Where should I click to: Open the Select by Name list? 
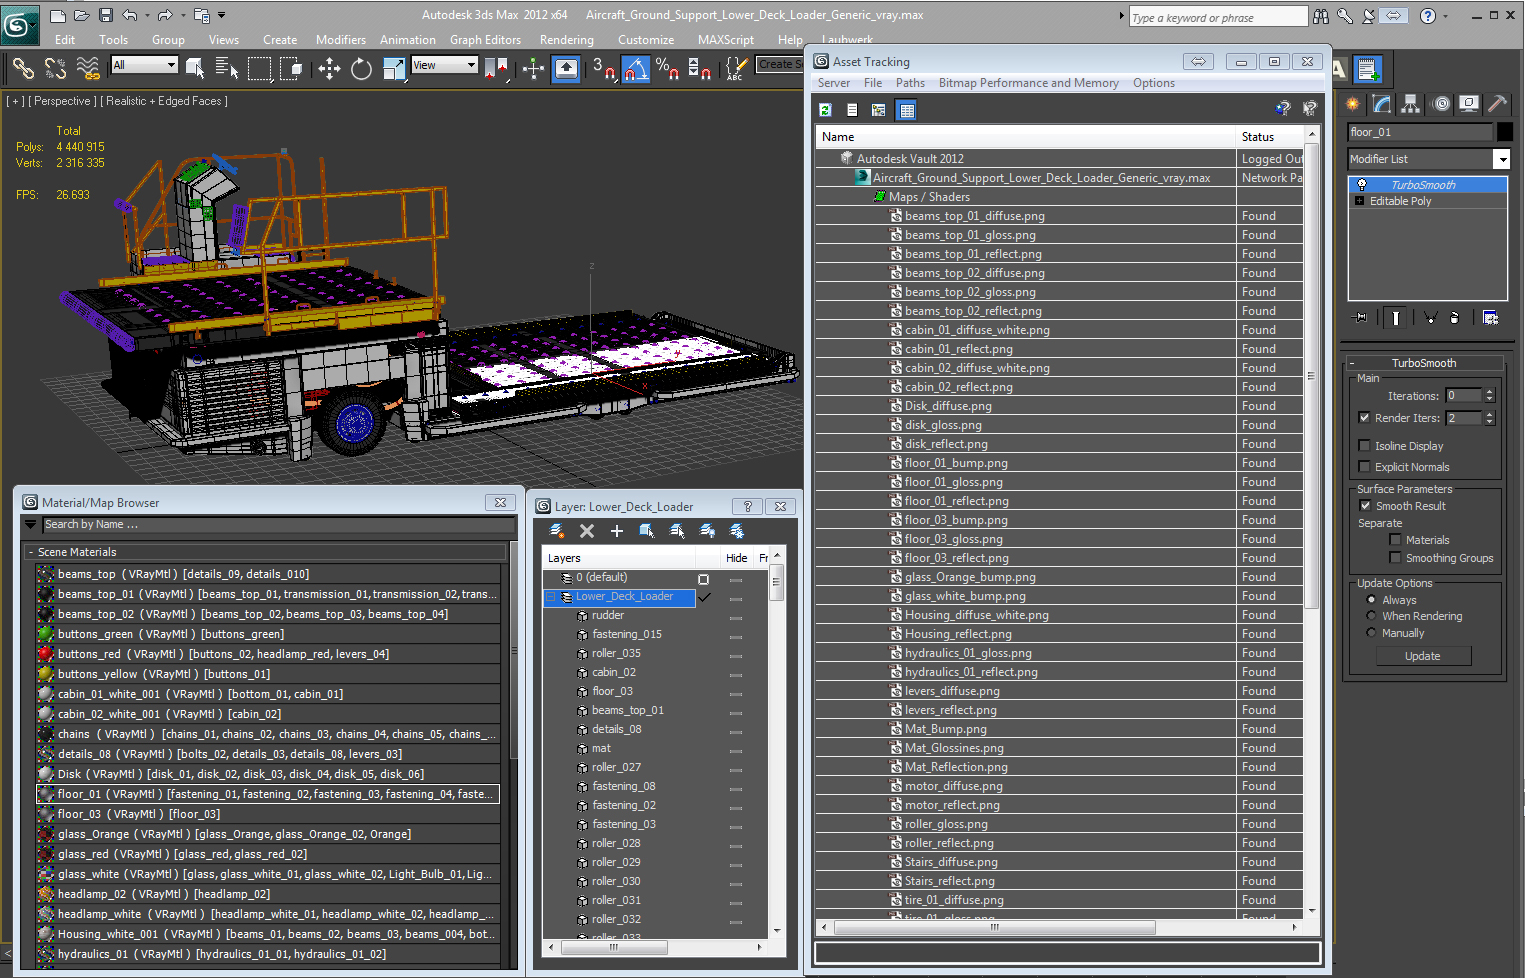[x=227, y=68]
